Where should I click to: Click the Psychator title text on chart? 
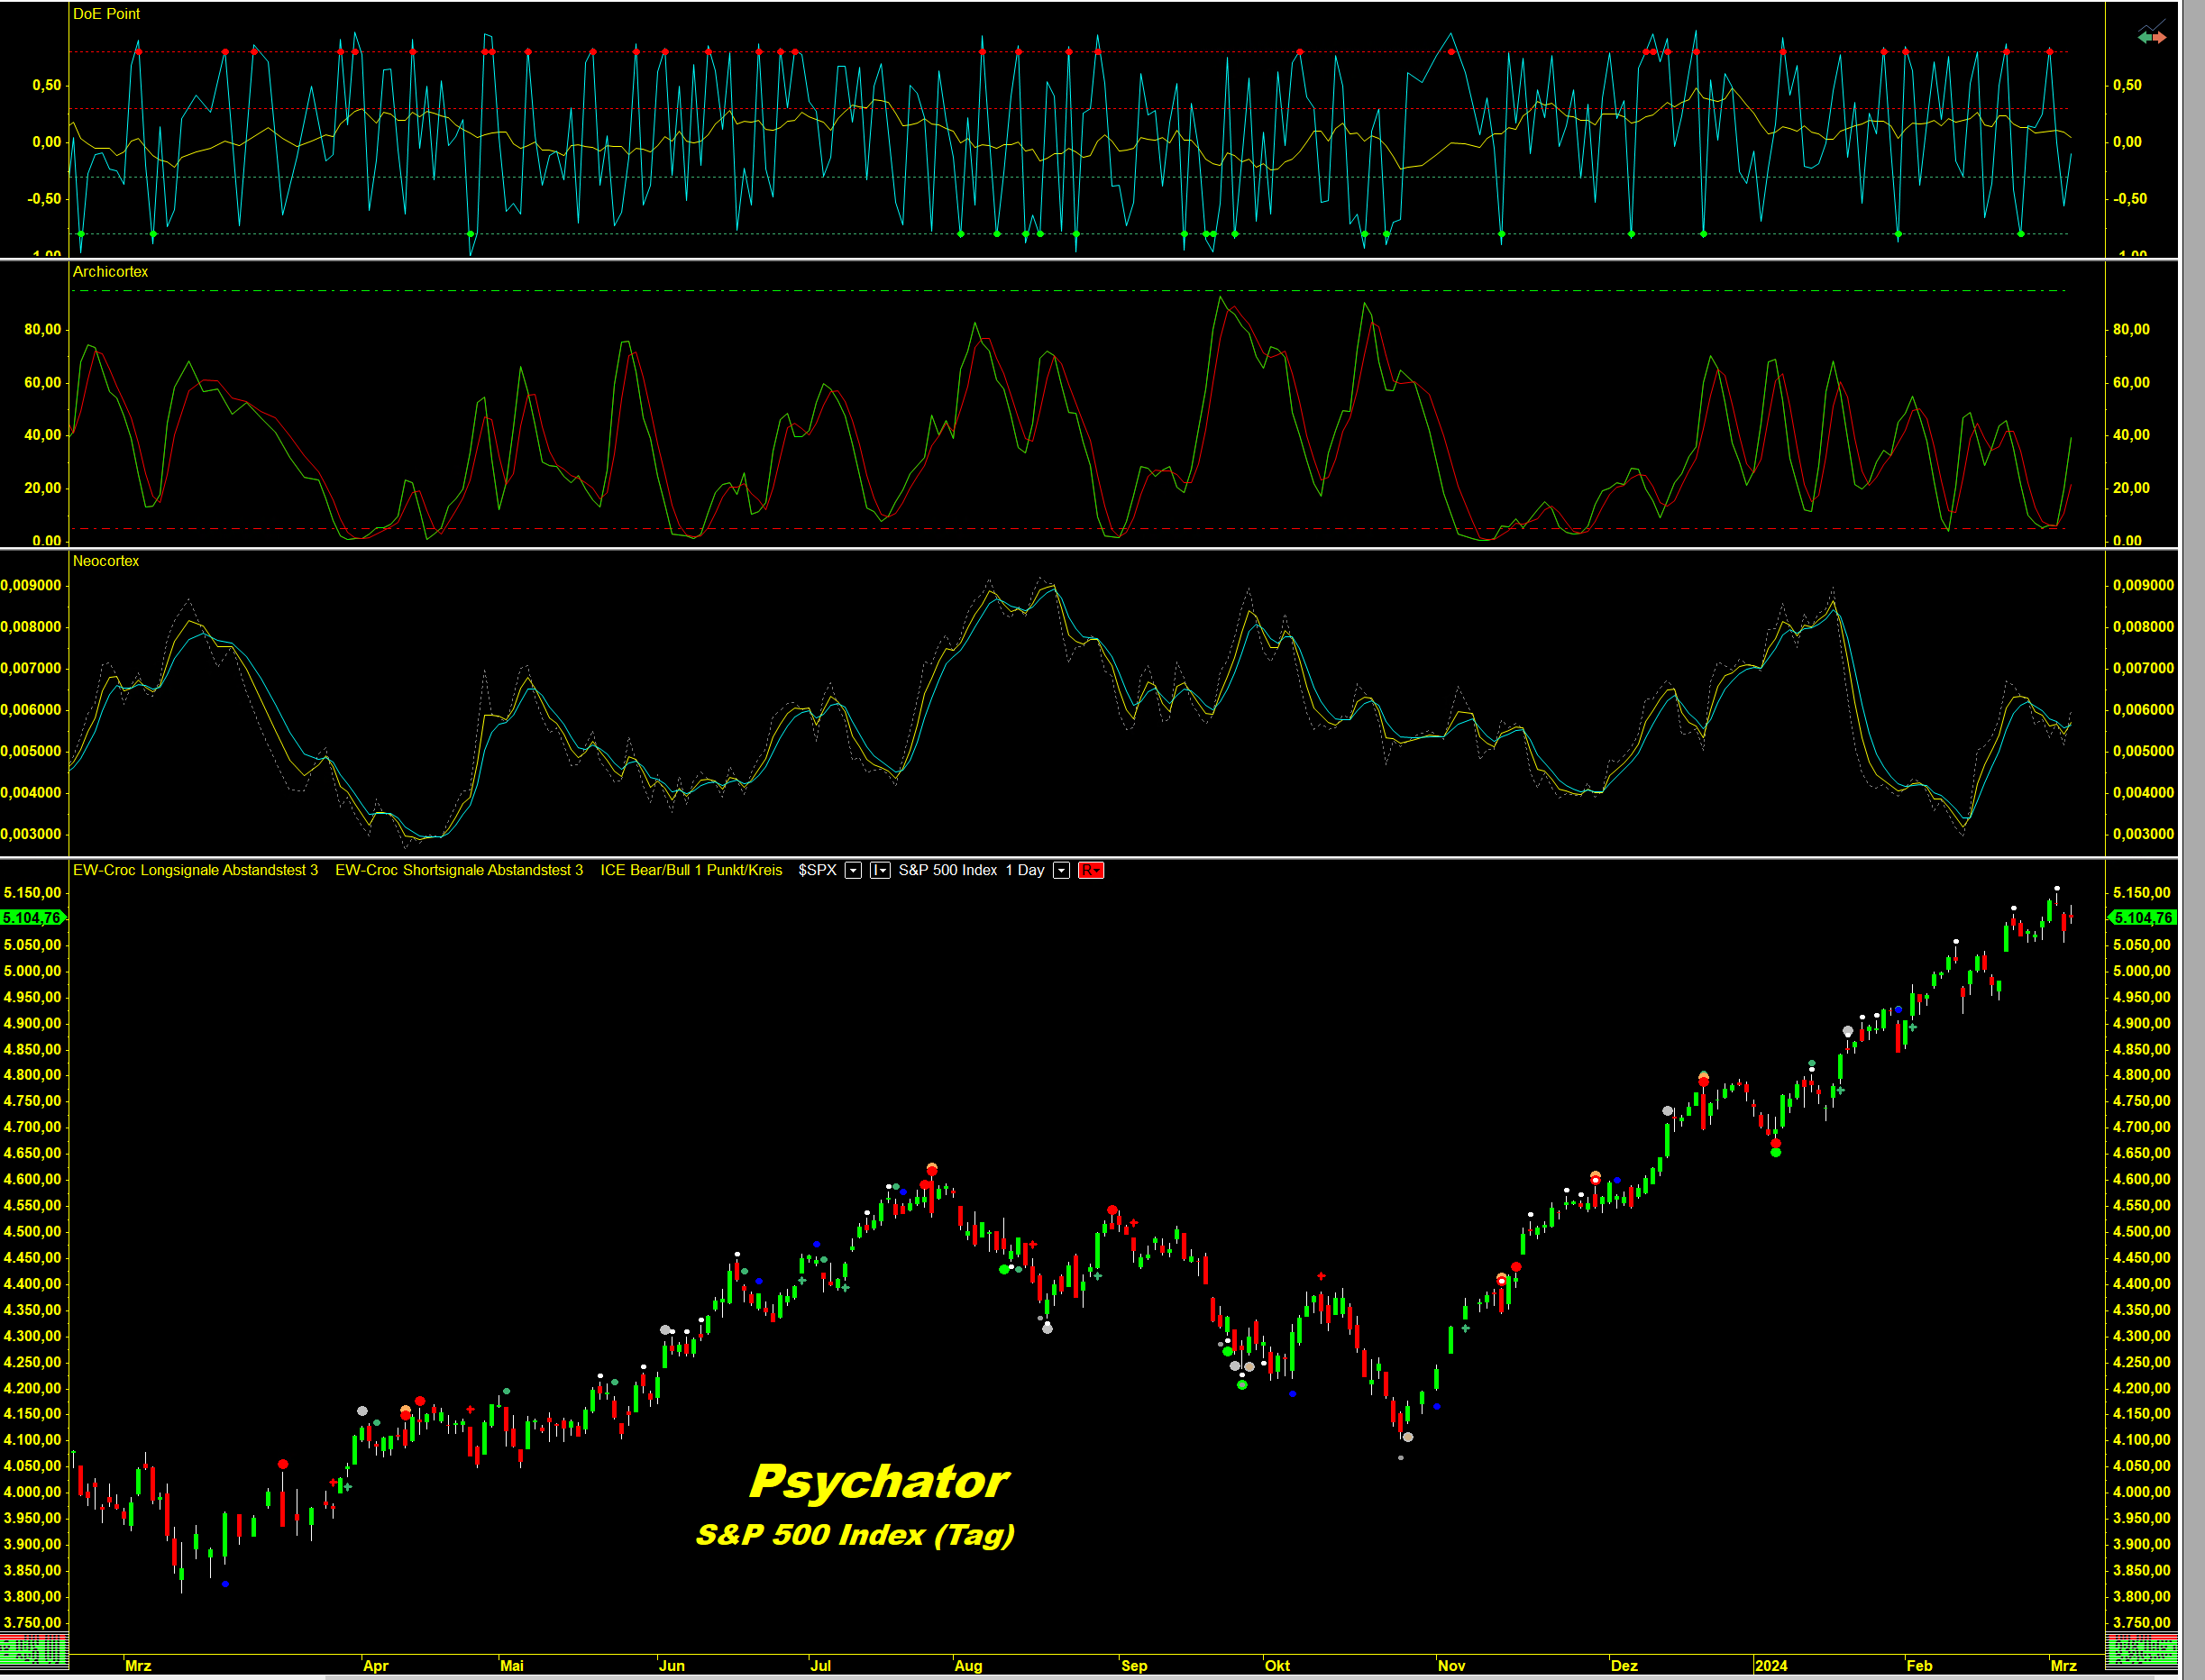879,1482
